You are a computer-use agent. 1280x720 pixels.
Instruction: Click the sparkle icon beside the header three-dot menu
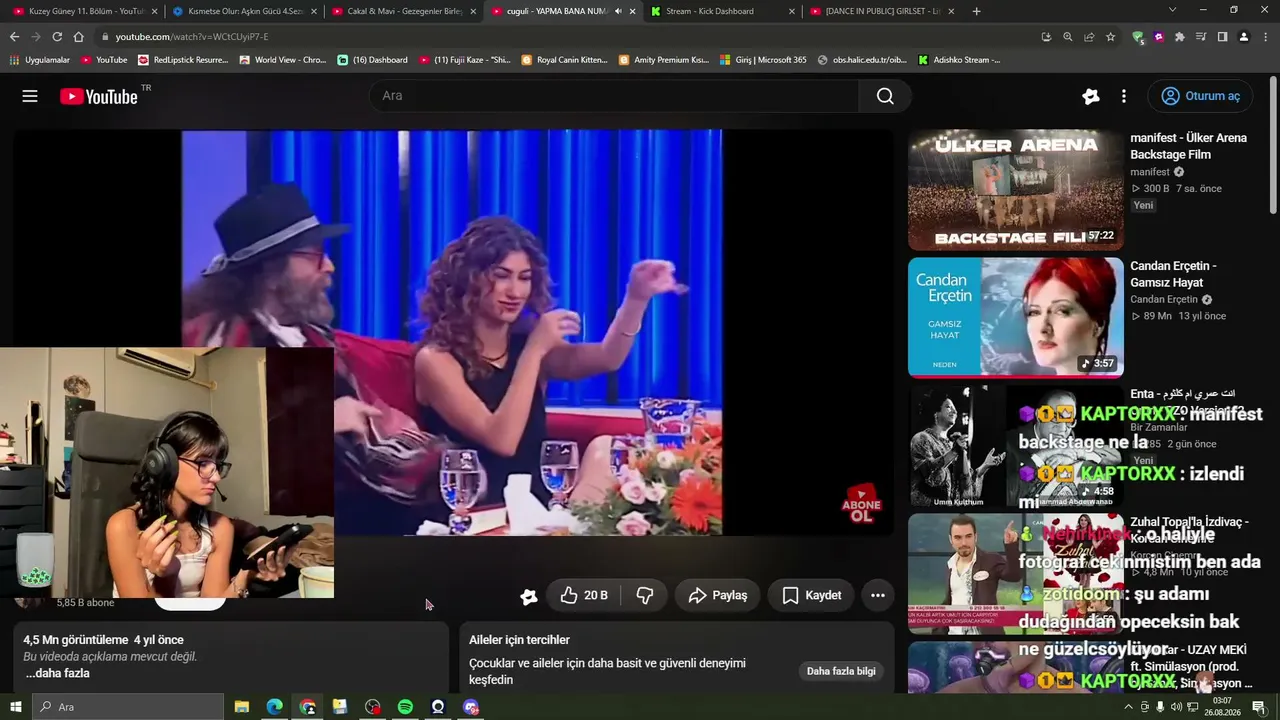(1091, 96)
